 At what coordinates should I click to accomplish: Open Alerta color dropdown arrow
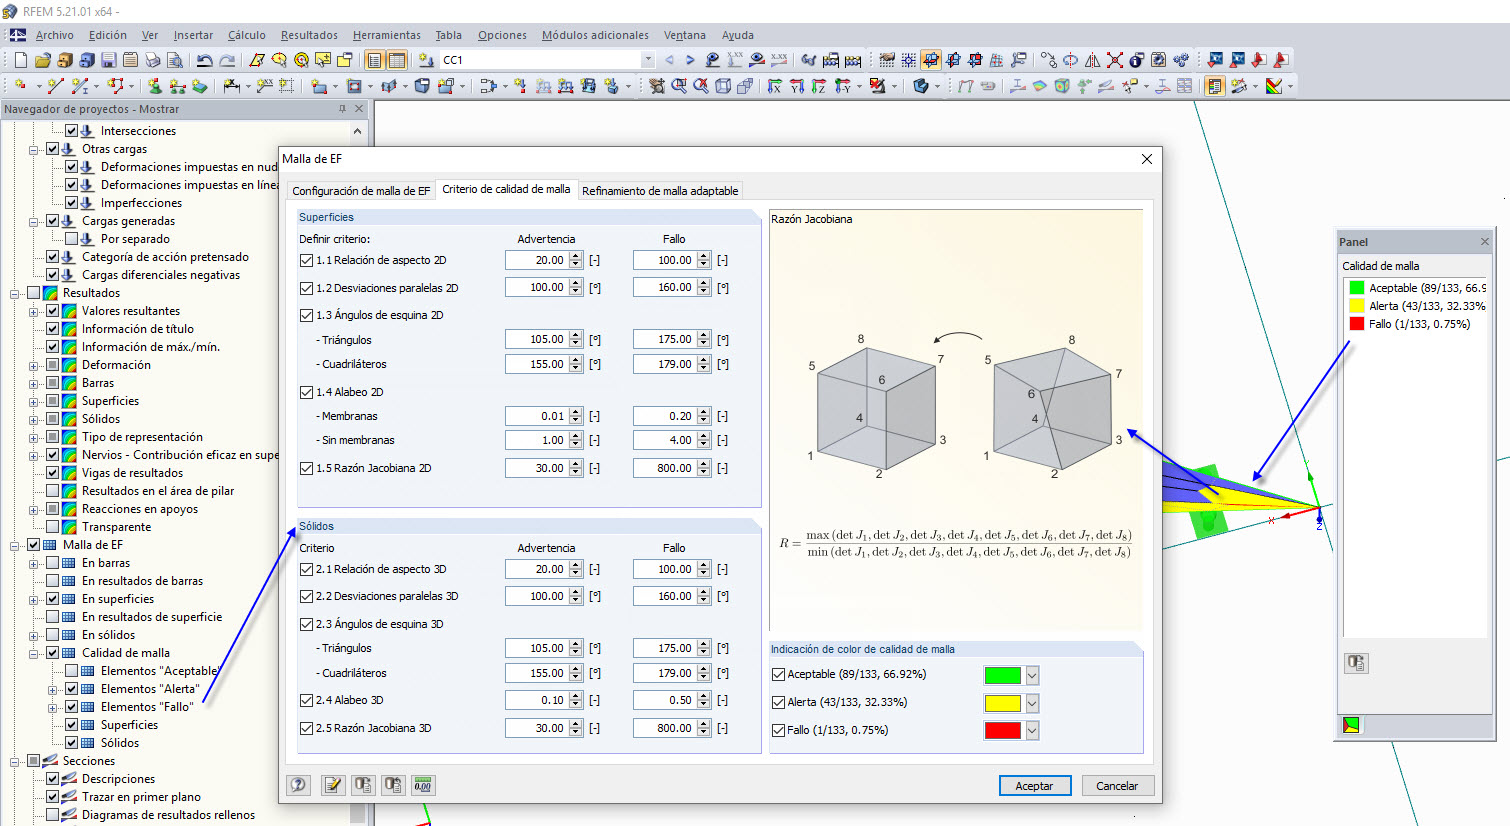click(x=1033, y=703)
